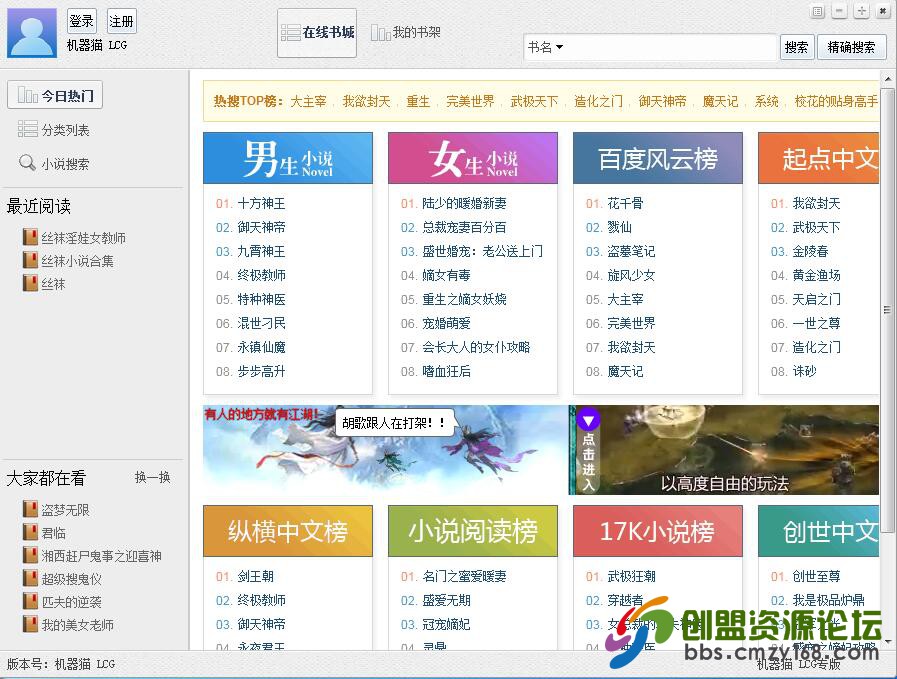Viewport: 897px width, 679px height.
Task: Open recent book 丝袜
Action: click(x=53, y=284)
